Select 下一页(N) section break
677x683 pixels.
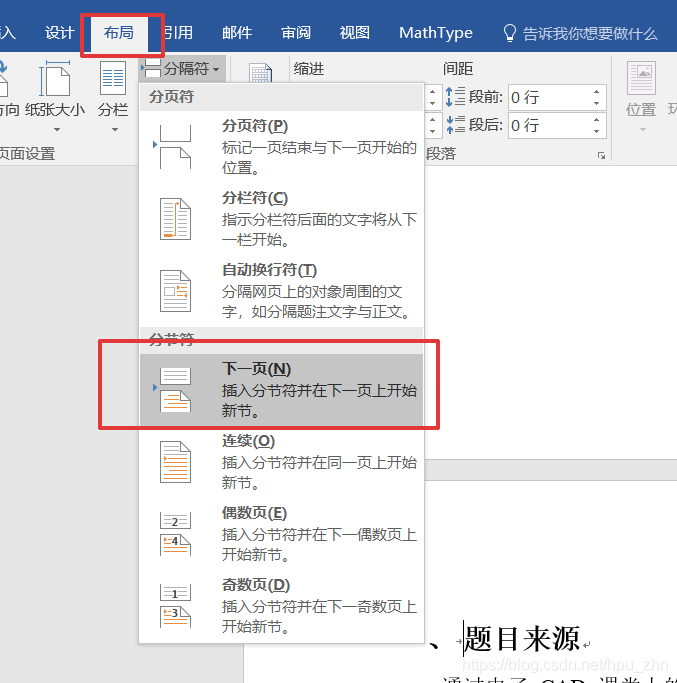tap(281, 390)
